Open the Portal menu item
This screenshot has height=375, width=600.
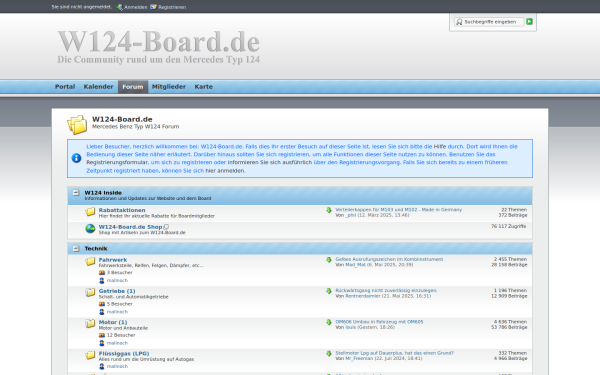[65, 87]
